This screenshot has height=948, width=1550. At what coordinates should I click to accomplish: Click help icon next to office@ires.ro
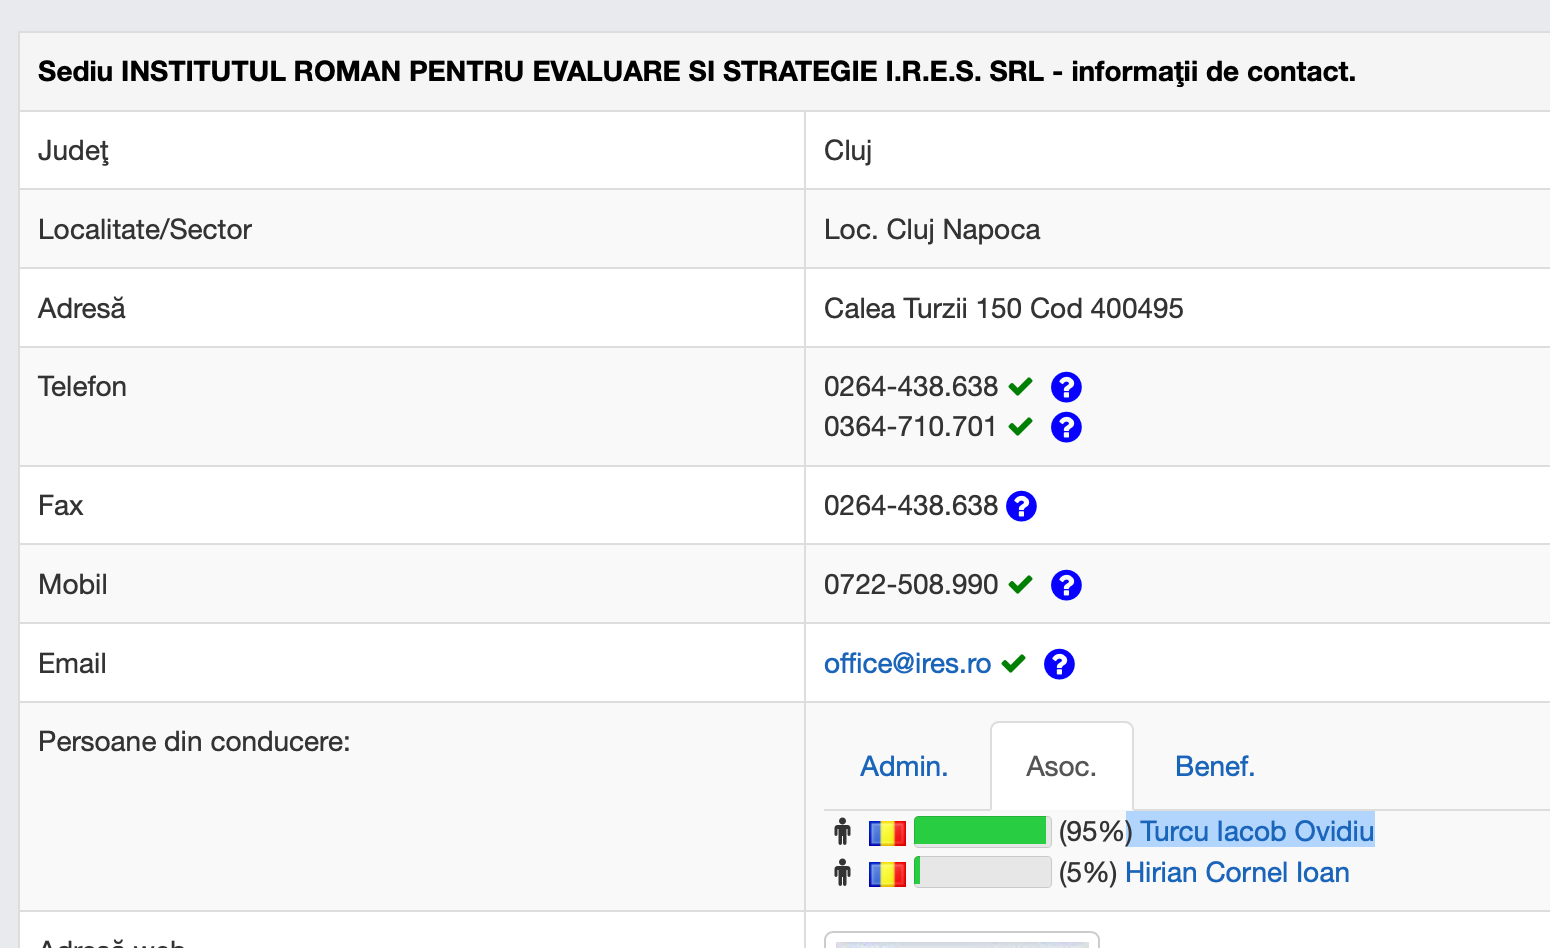pos(1059,664)
